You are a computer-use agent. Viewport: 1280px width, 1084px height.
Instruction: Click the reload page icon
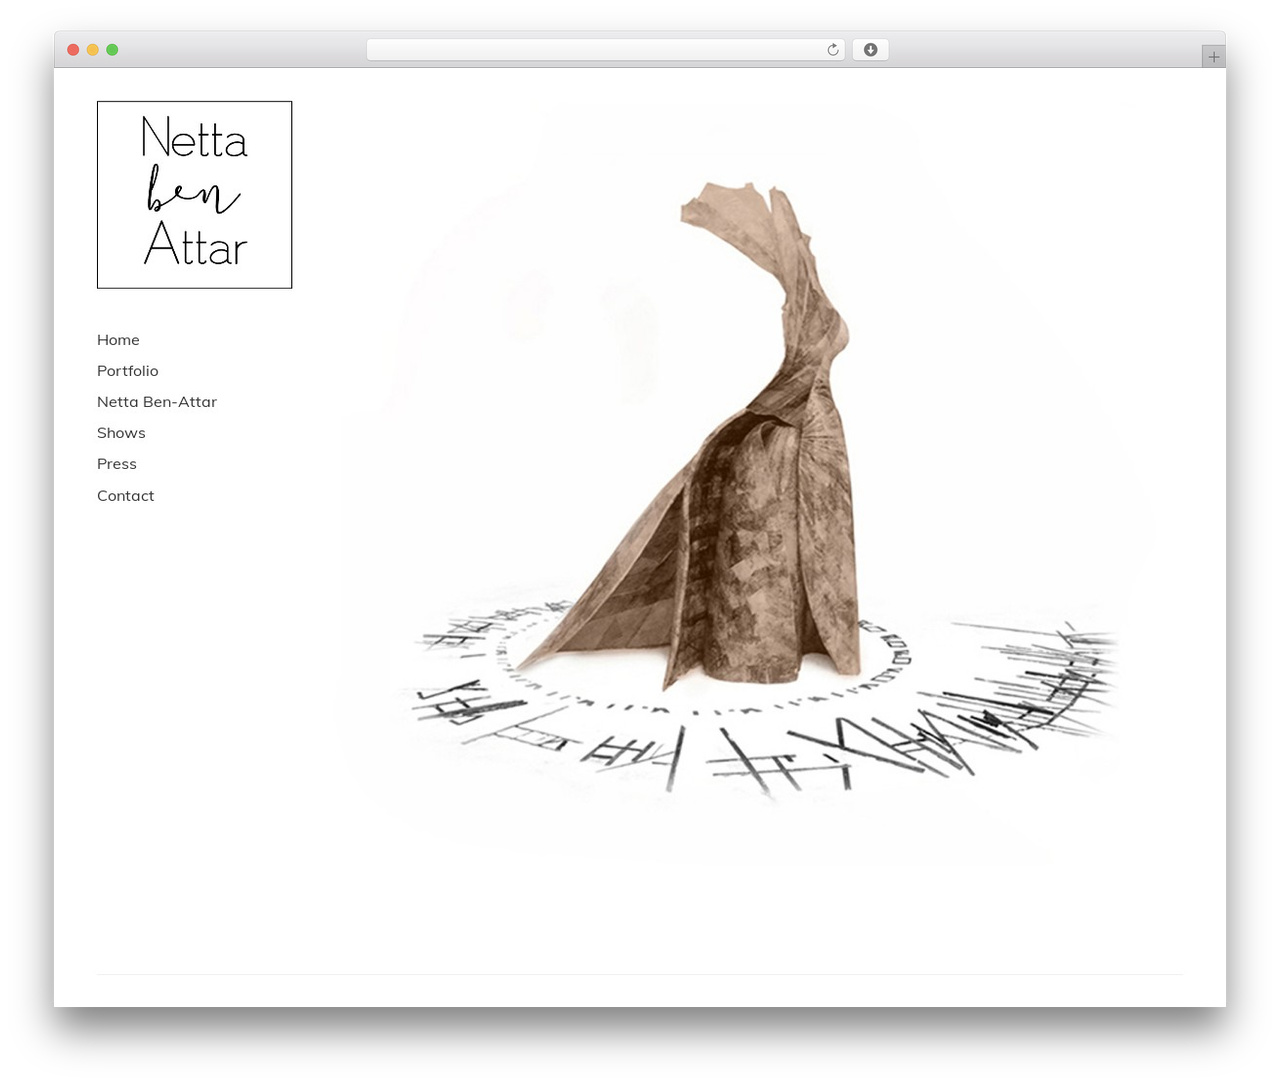[832, 50]
